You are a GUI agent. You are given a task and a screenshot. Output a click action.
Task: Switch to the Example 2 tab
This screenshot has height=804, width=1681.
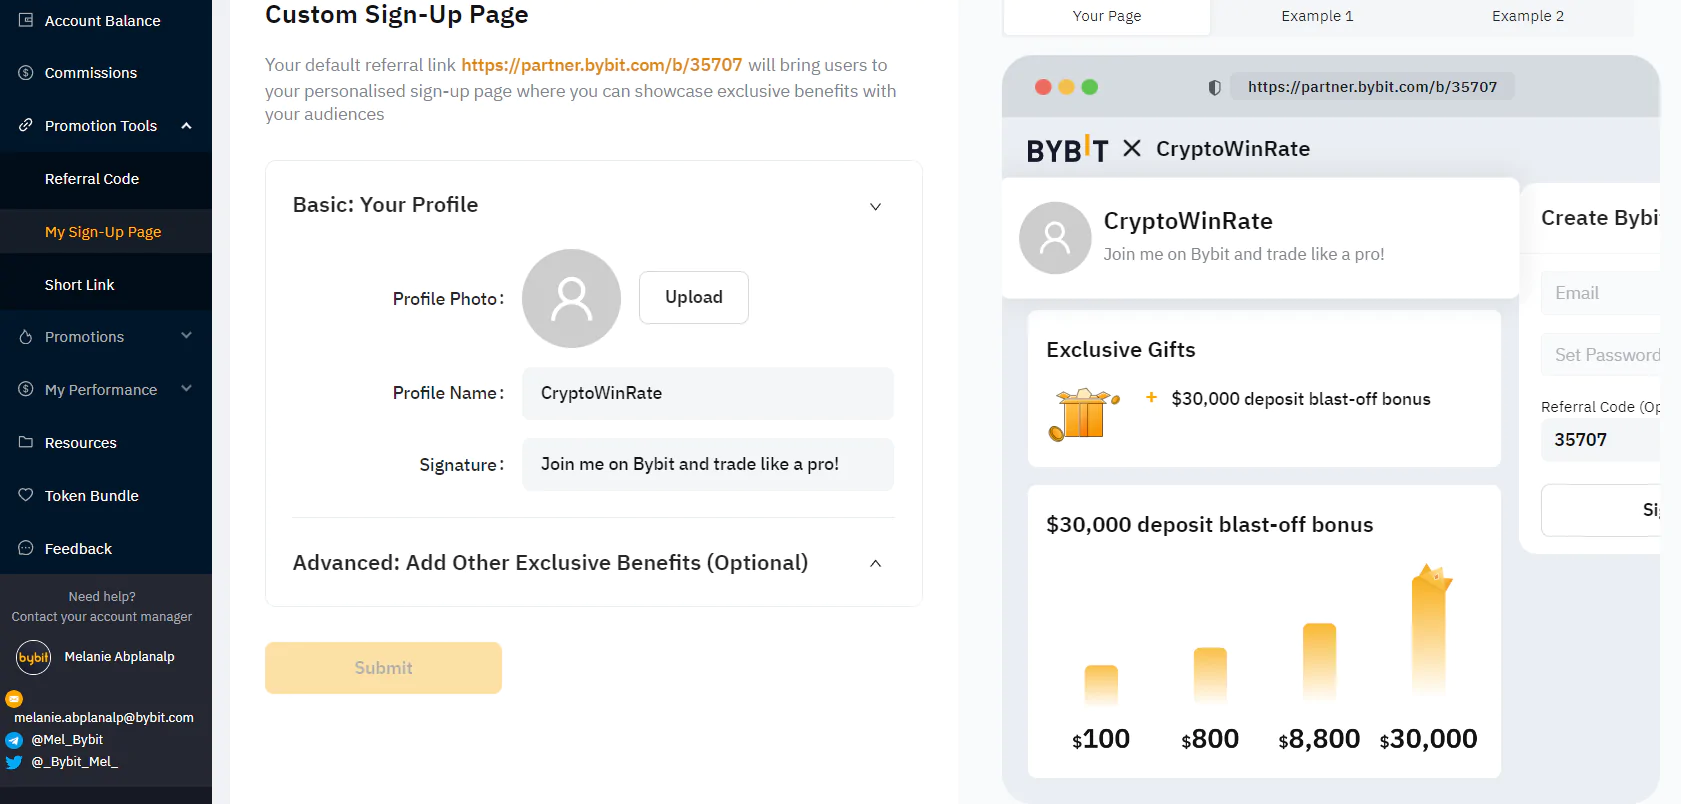1528,16
